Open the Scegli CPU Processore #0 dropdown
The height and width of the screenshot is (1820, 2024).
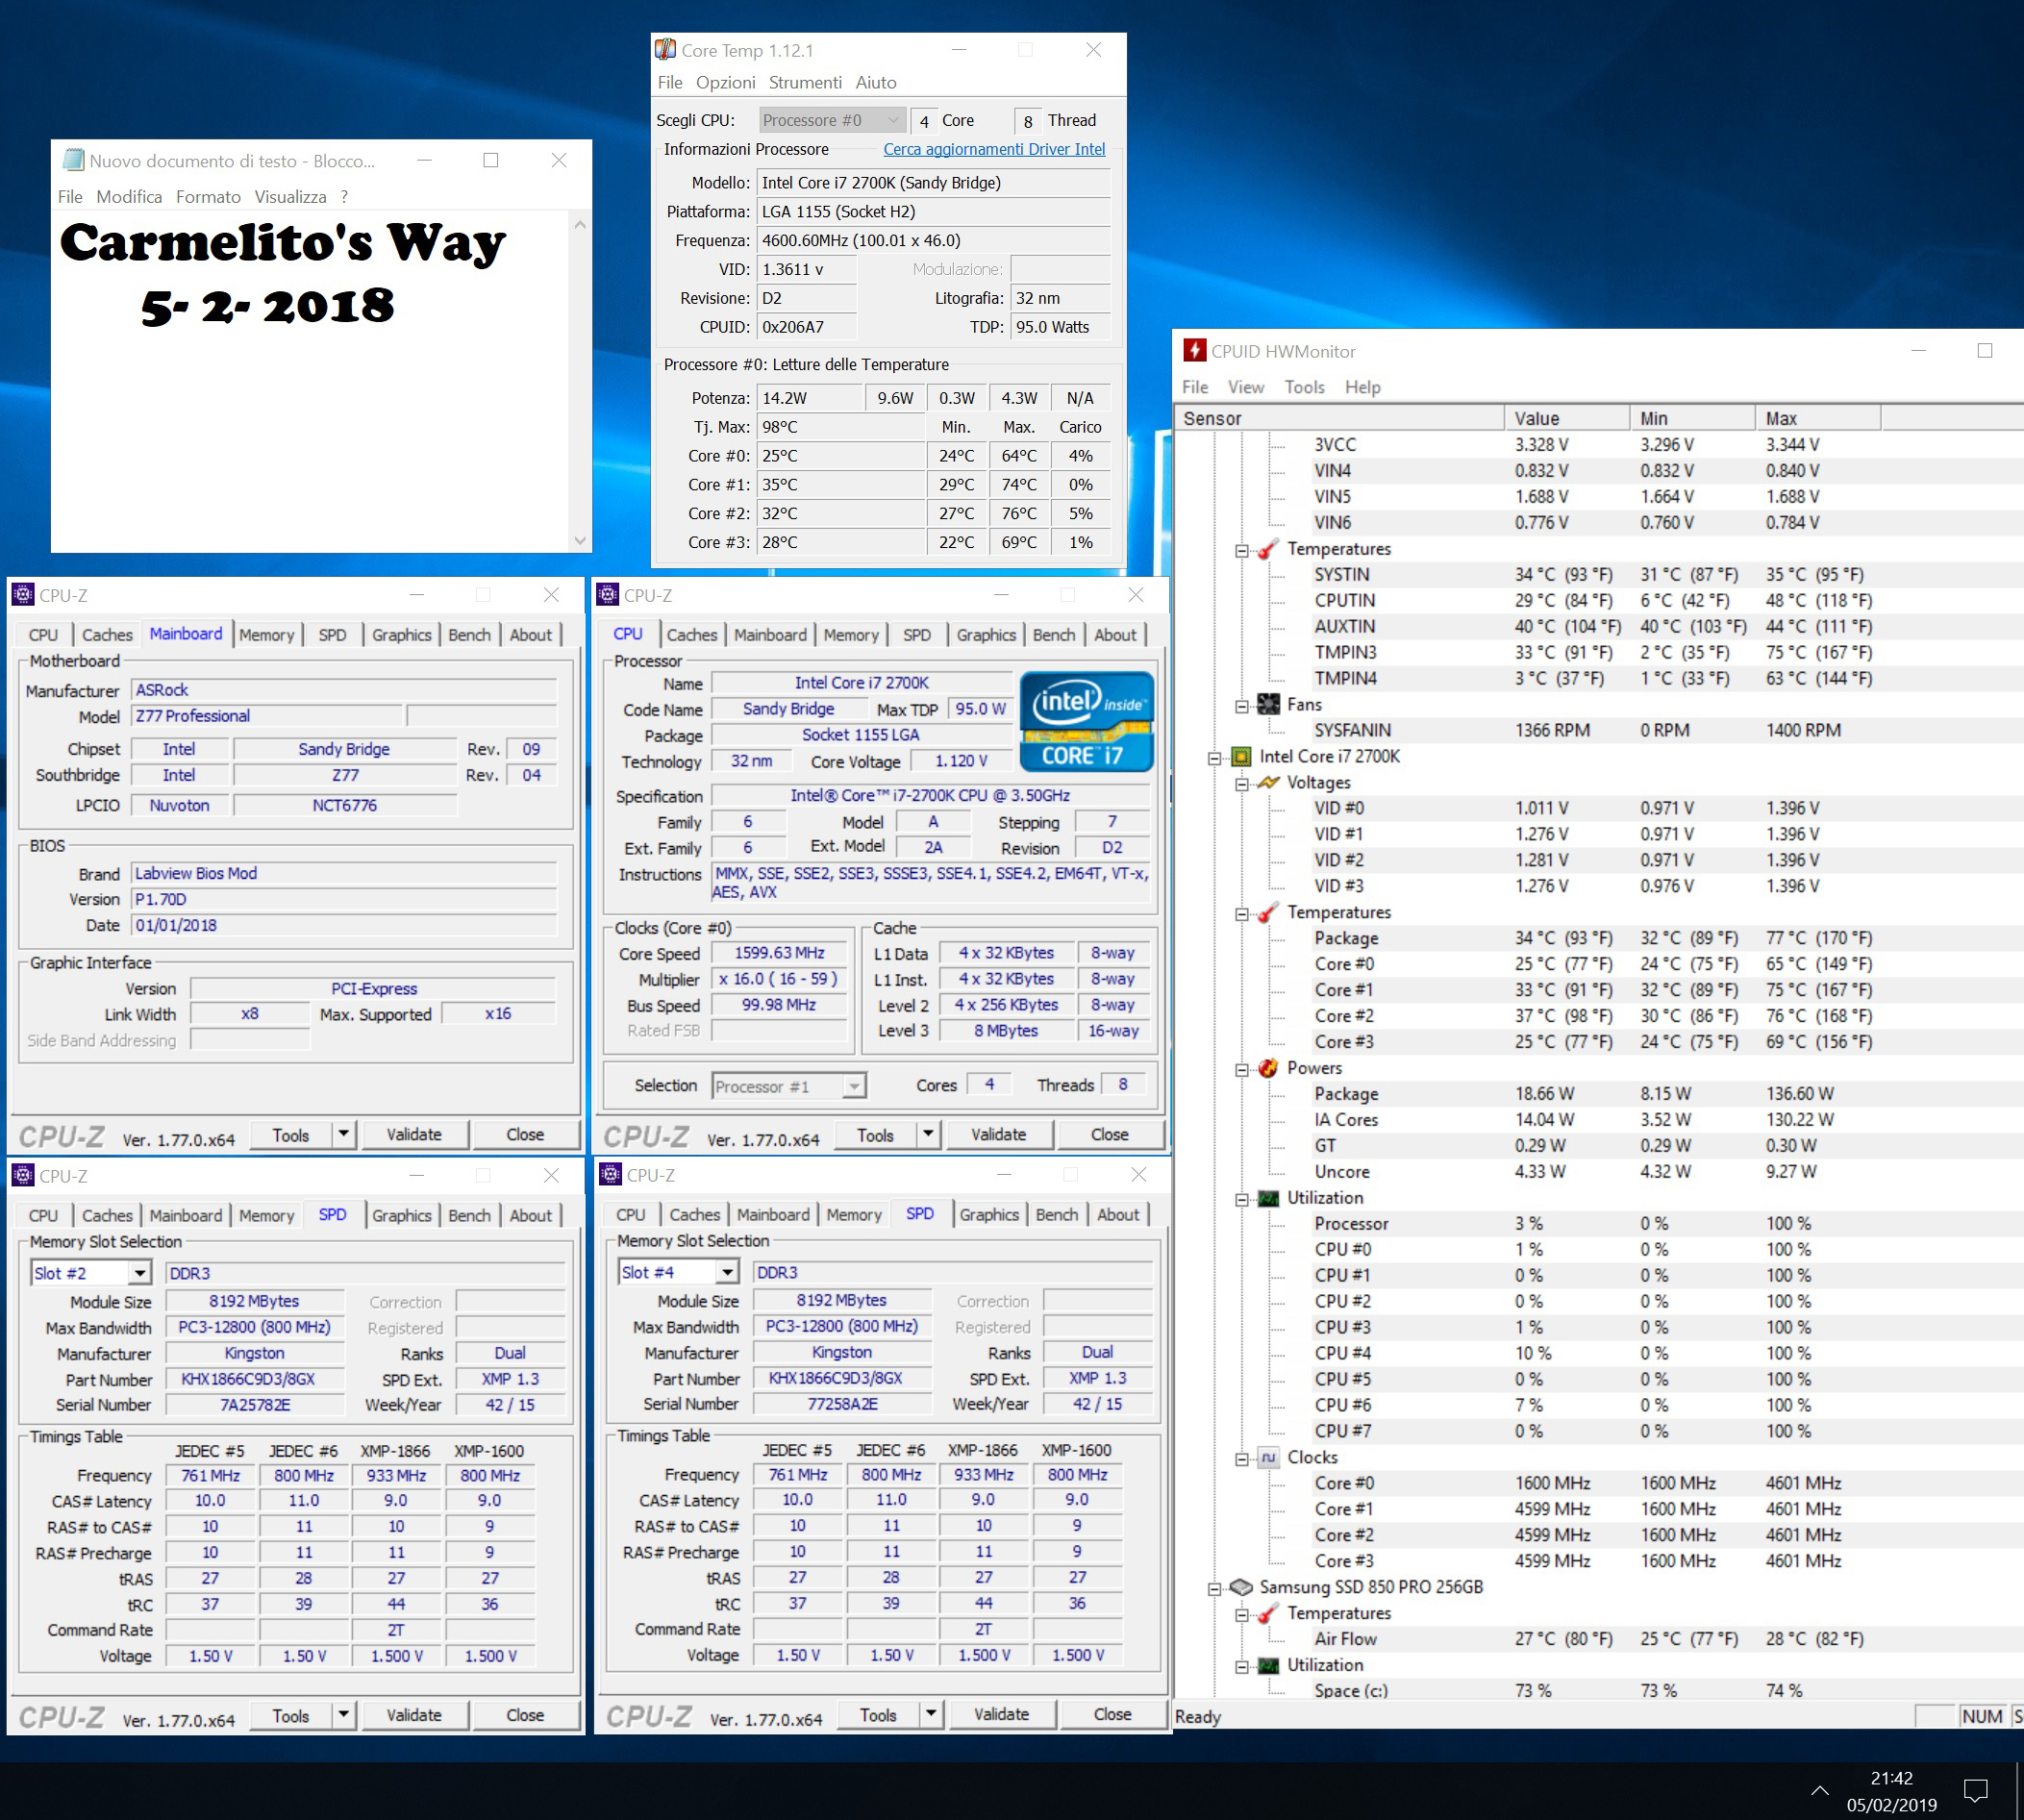pyautogui.click(x=892, y=120)
